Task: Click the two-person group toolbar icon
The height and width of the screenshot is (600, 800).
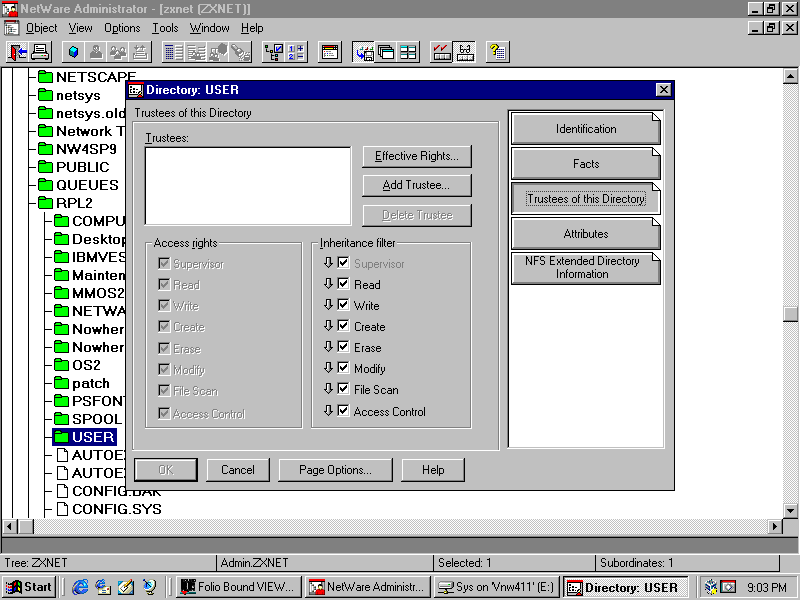Action: [118, 52]
